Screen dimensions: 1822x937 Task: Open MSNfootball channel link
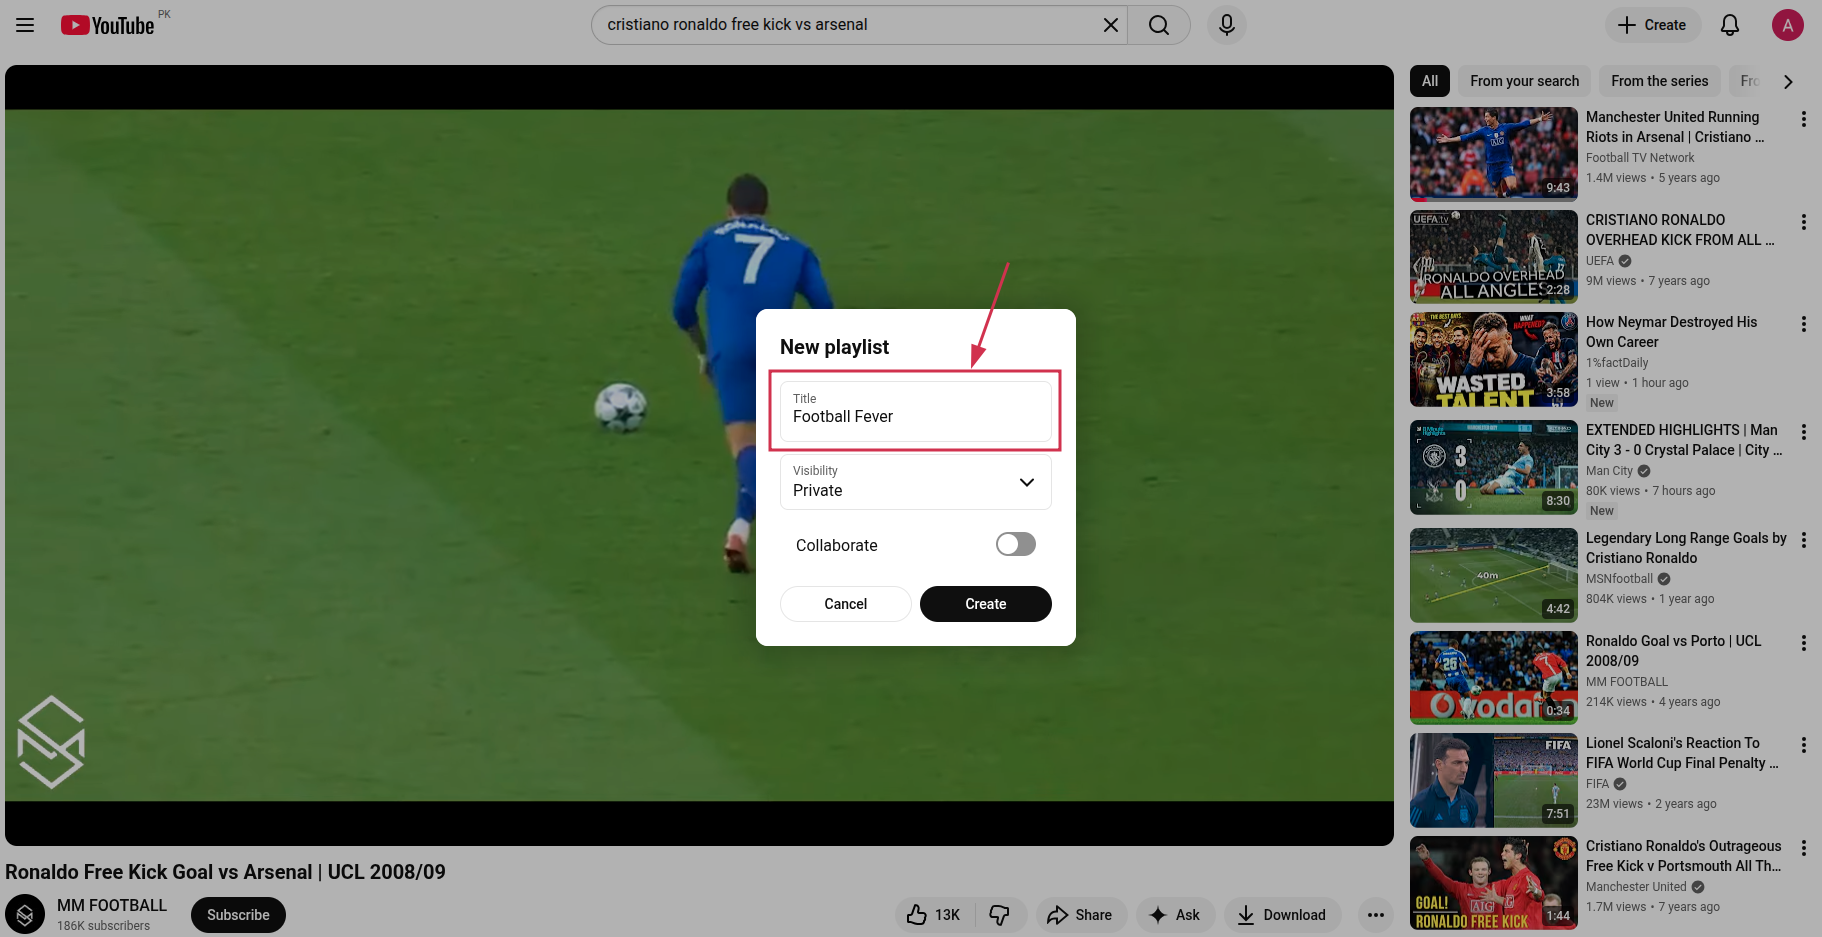1619,579
